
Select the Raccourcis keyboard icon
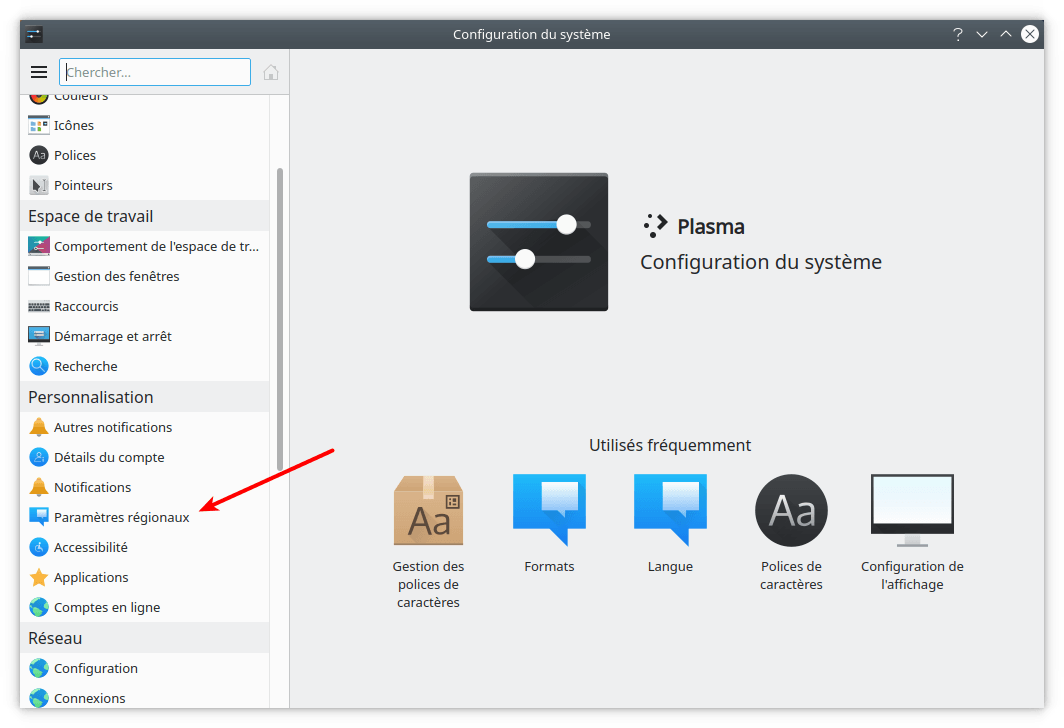pos(39,307)
